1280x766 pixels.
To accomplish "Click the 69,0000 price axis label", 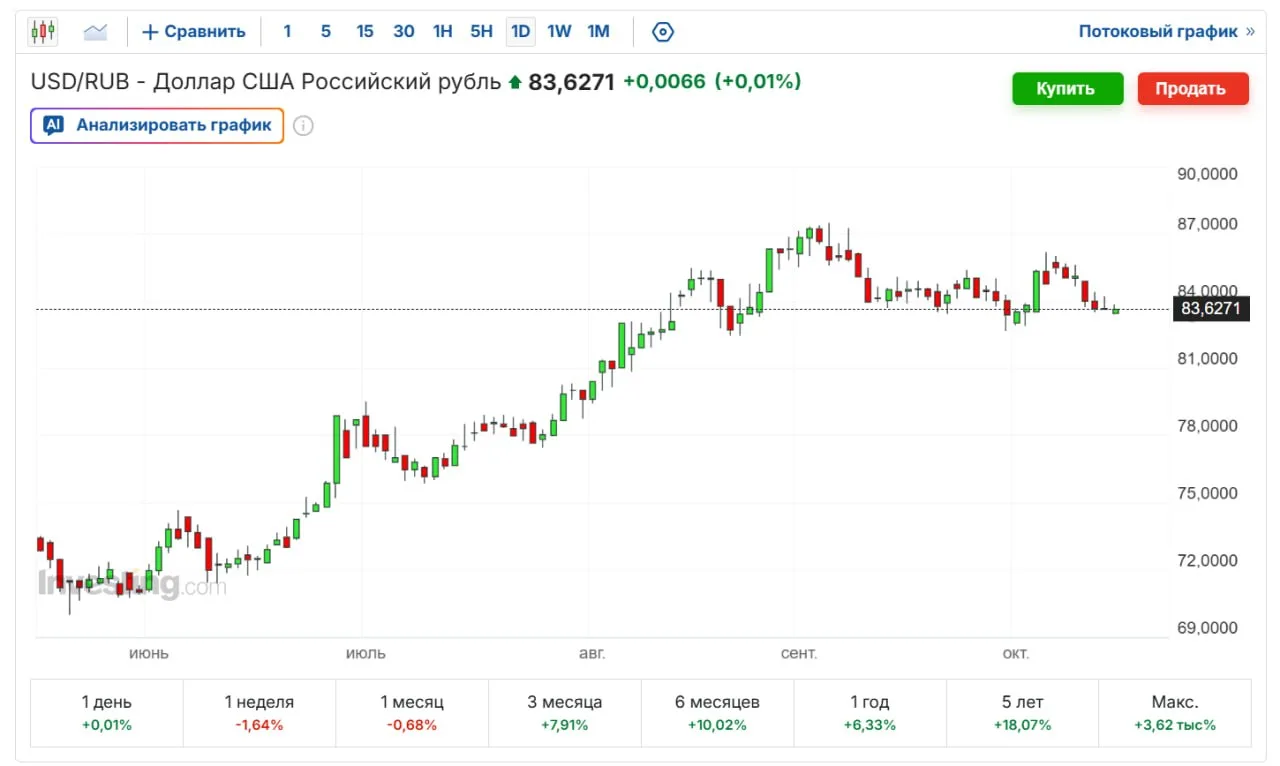I will tap(1207, 628).
